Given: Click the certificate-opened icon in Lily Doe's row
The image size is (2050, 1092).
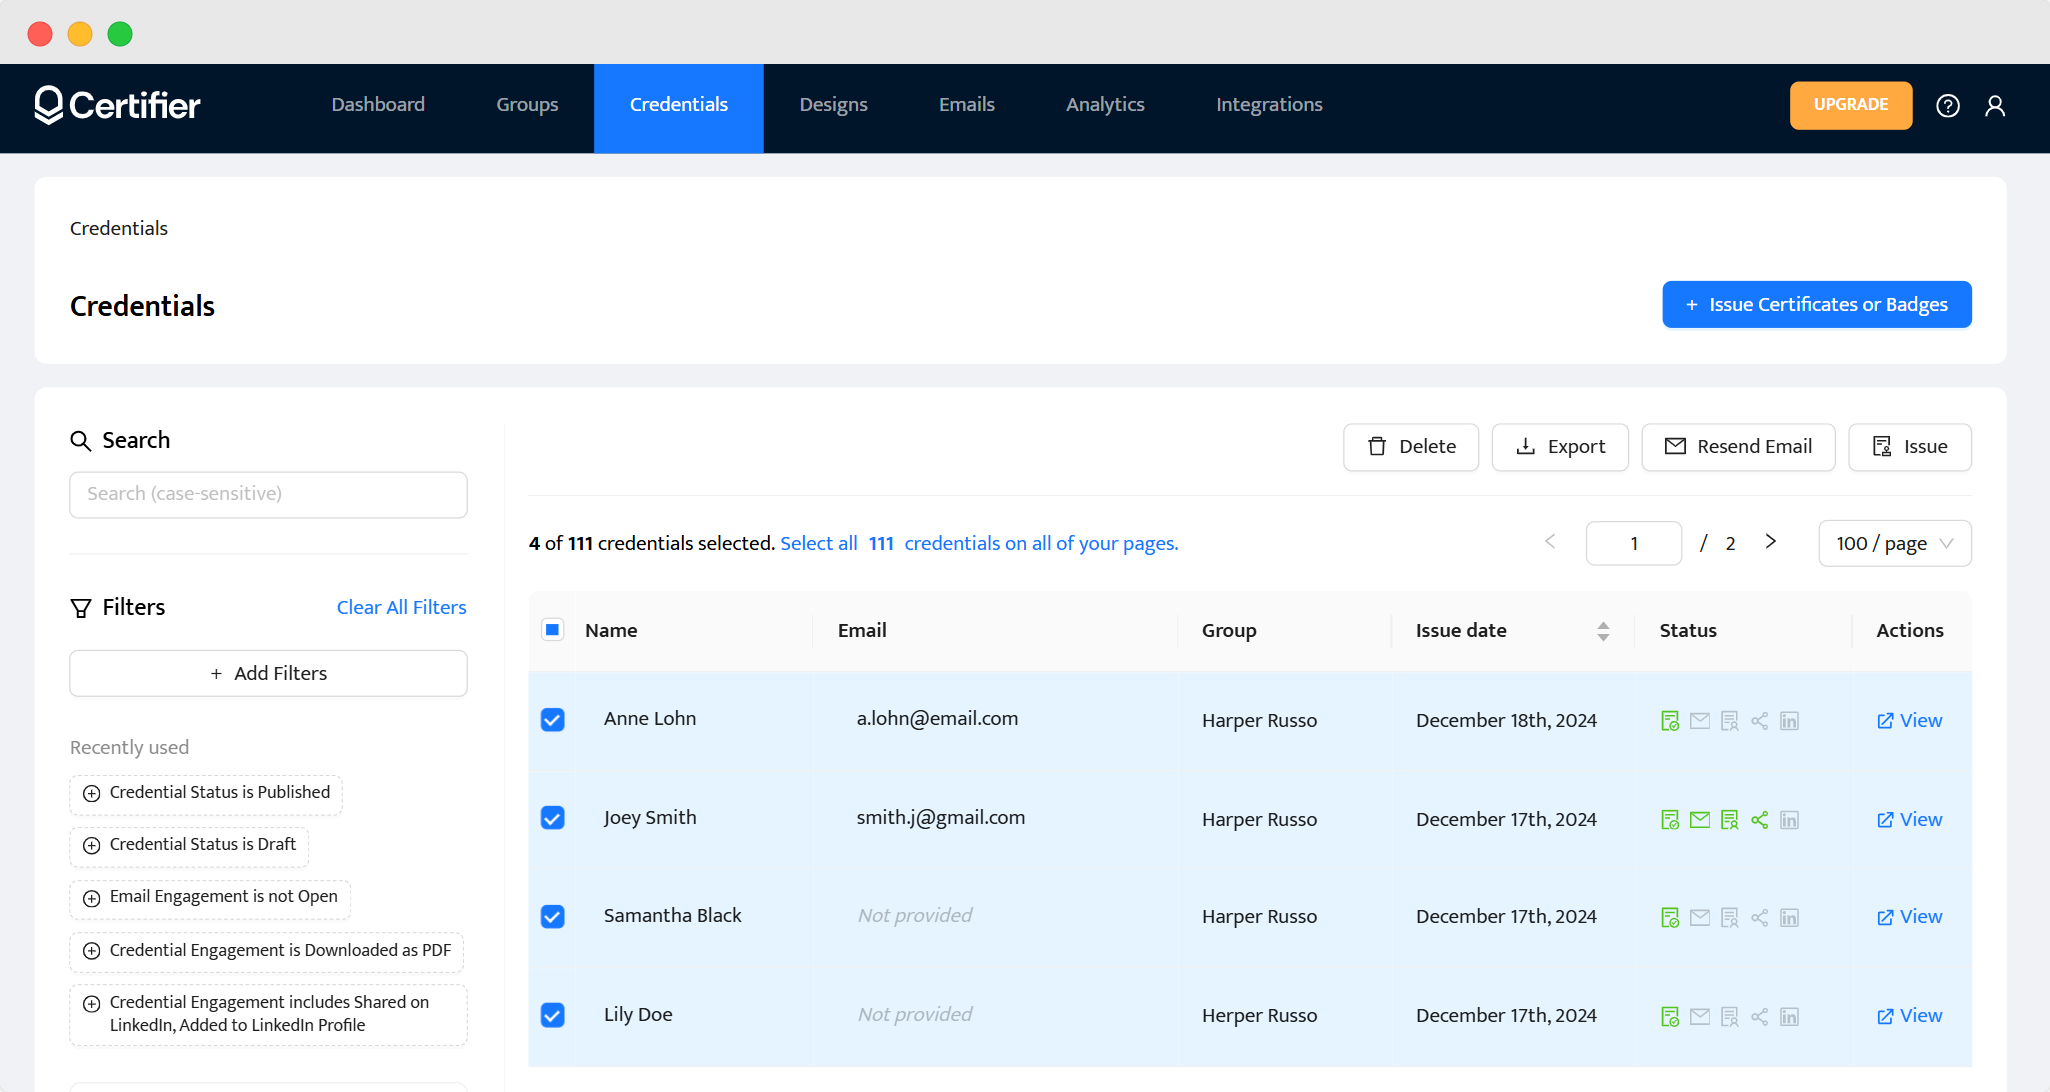Looking at the screenshot, I should click(1729, 1016).
